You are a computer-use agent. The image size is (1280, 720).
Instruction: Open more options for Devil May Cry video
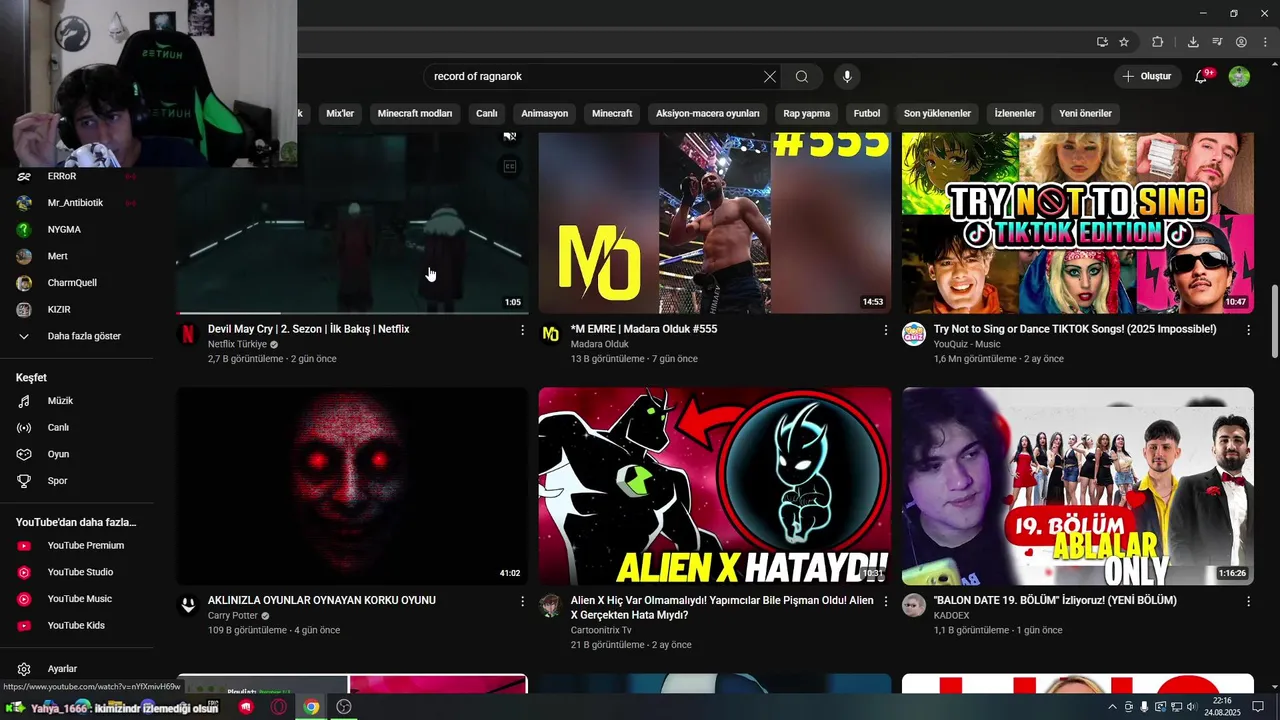522,329
